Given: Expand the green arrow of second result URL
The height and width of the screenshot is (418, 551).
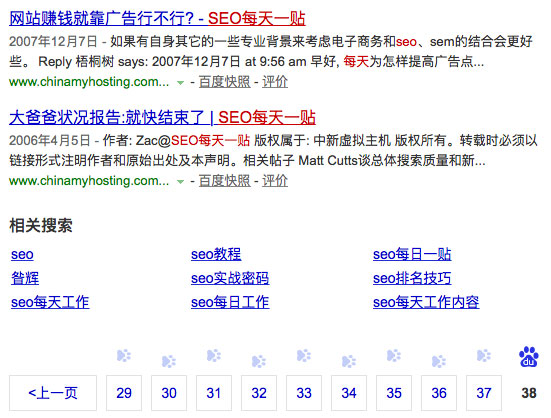Looking at the screenshot, I should 180,182.
